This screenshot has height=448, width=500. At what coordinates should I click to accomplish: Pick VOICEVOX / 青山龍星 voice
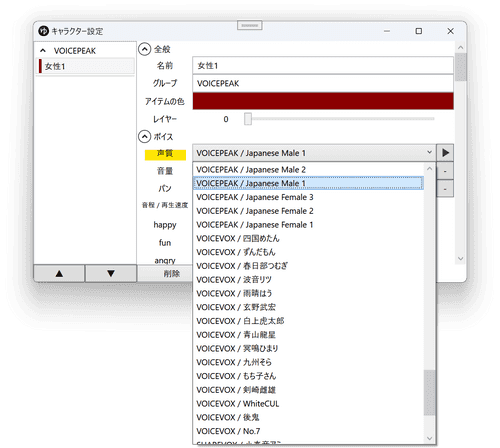coord(308,335)
